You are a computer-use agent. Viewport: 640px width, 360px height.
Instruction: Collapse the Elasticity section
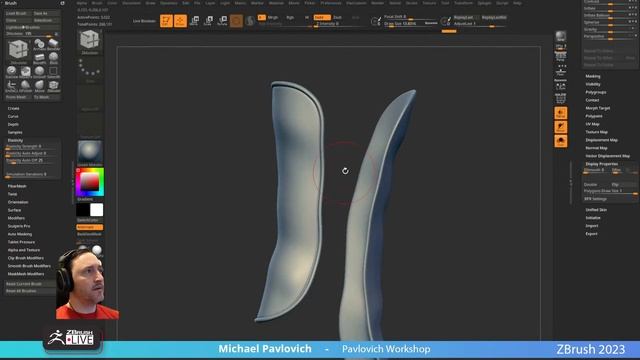[16, 140]
